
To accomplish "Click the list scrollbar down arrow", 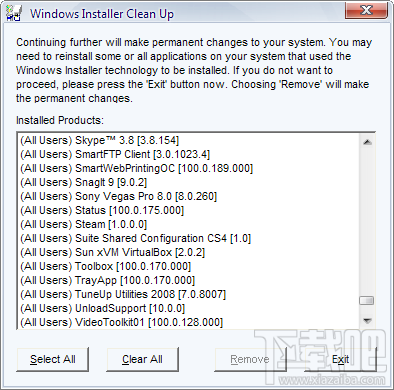I will (367, 321).
